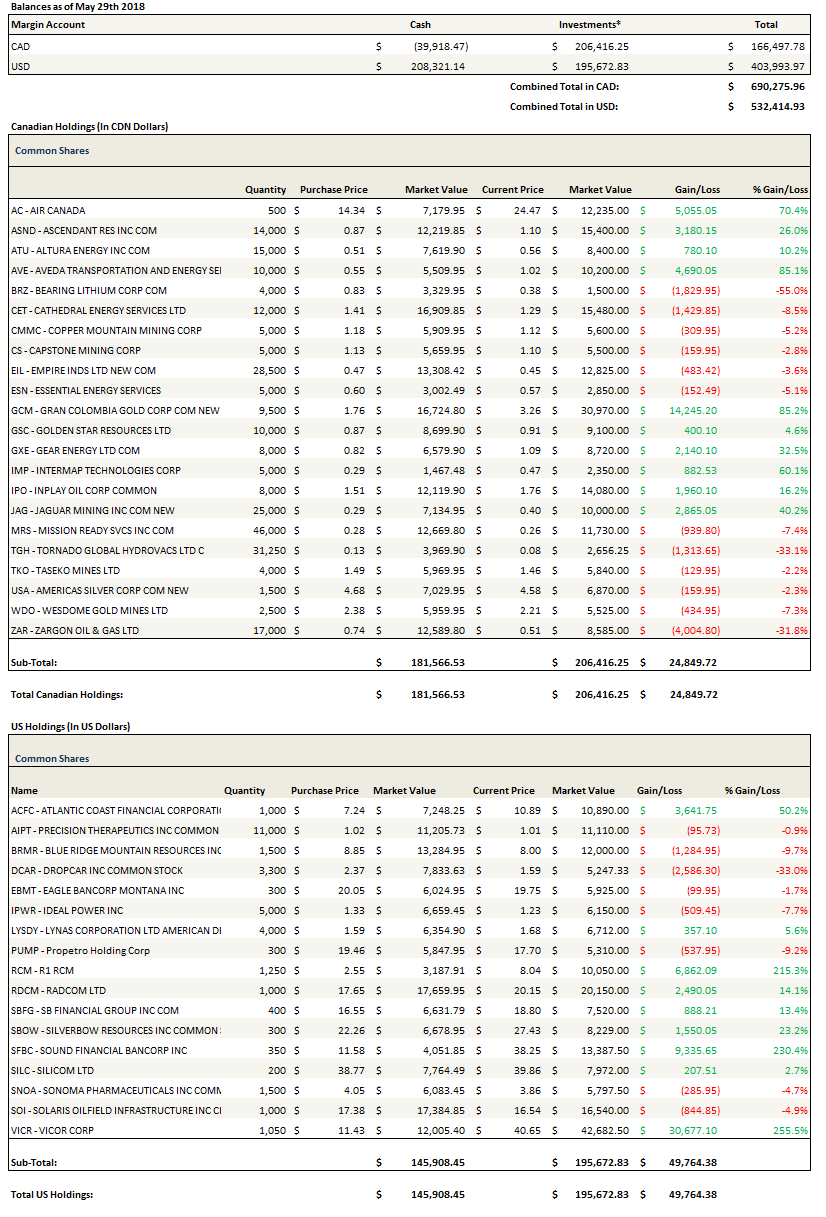Click the Quantity header in Canadian Holdings

click(x=265, y=190)
